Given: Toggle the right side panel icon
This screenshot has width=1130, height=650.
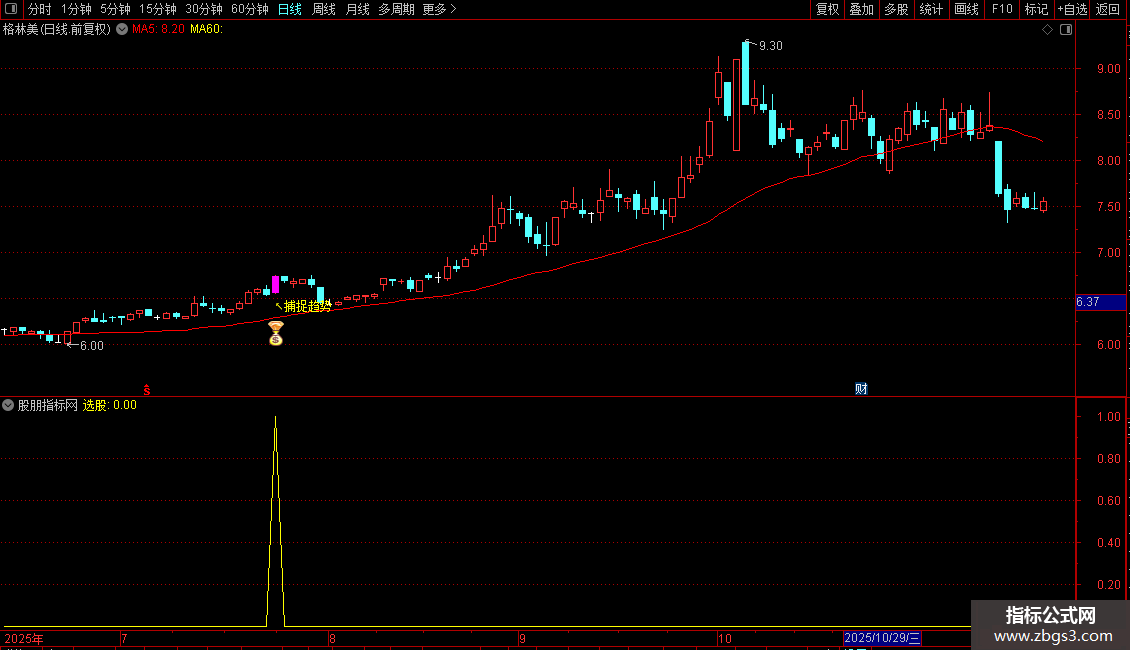Looking at the screenshot, I should point(1066,30).
